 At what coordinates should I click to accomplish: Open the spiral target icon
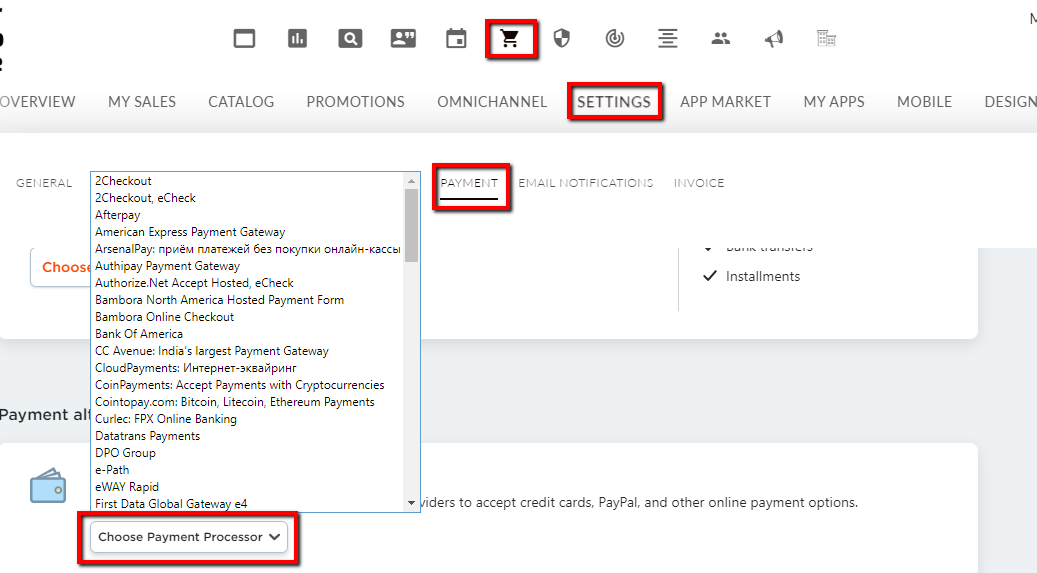coord(614,39)
